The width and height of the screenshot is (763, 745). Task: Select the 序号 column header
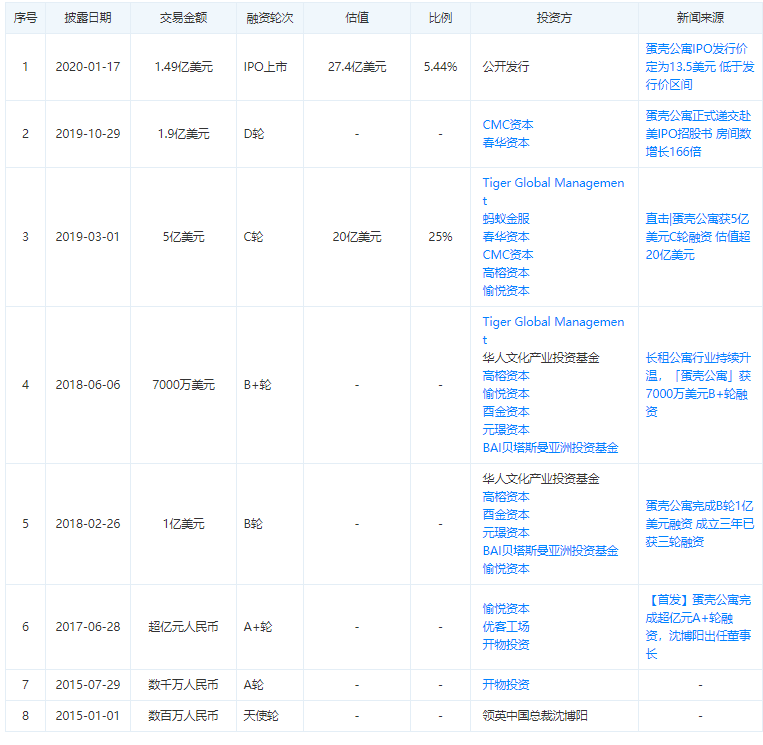coord(25,18)
